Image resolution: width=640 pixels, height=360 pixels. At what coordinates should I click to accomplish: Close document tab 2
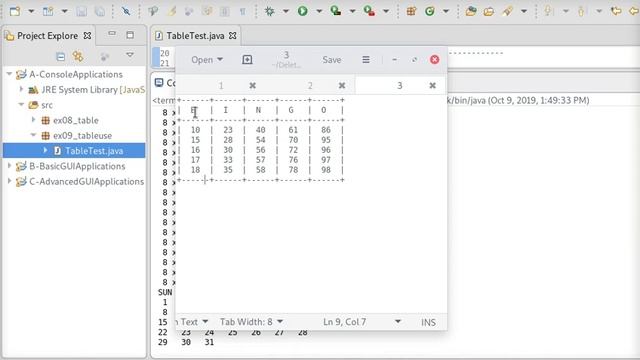click(342, 86)
